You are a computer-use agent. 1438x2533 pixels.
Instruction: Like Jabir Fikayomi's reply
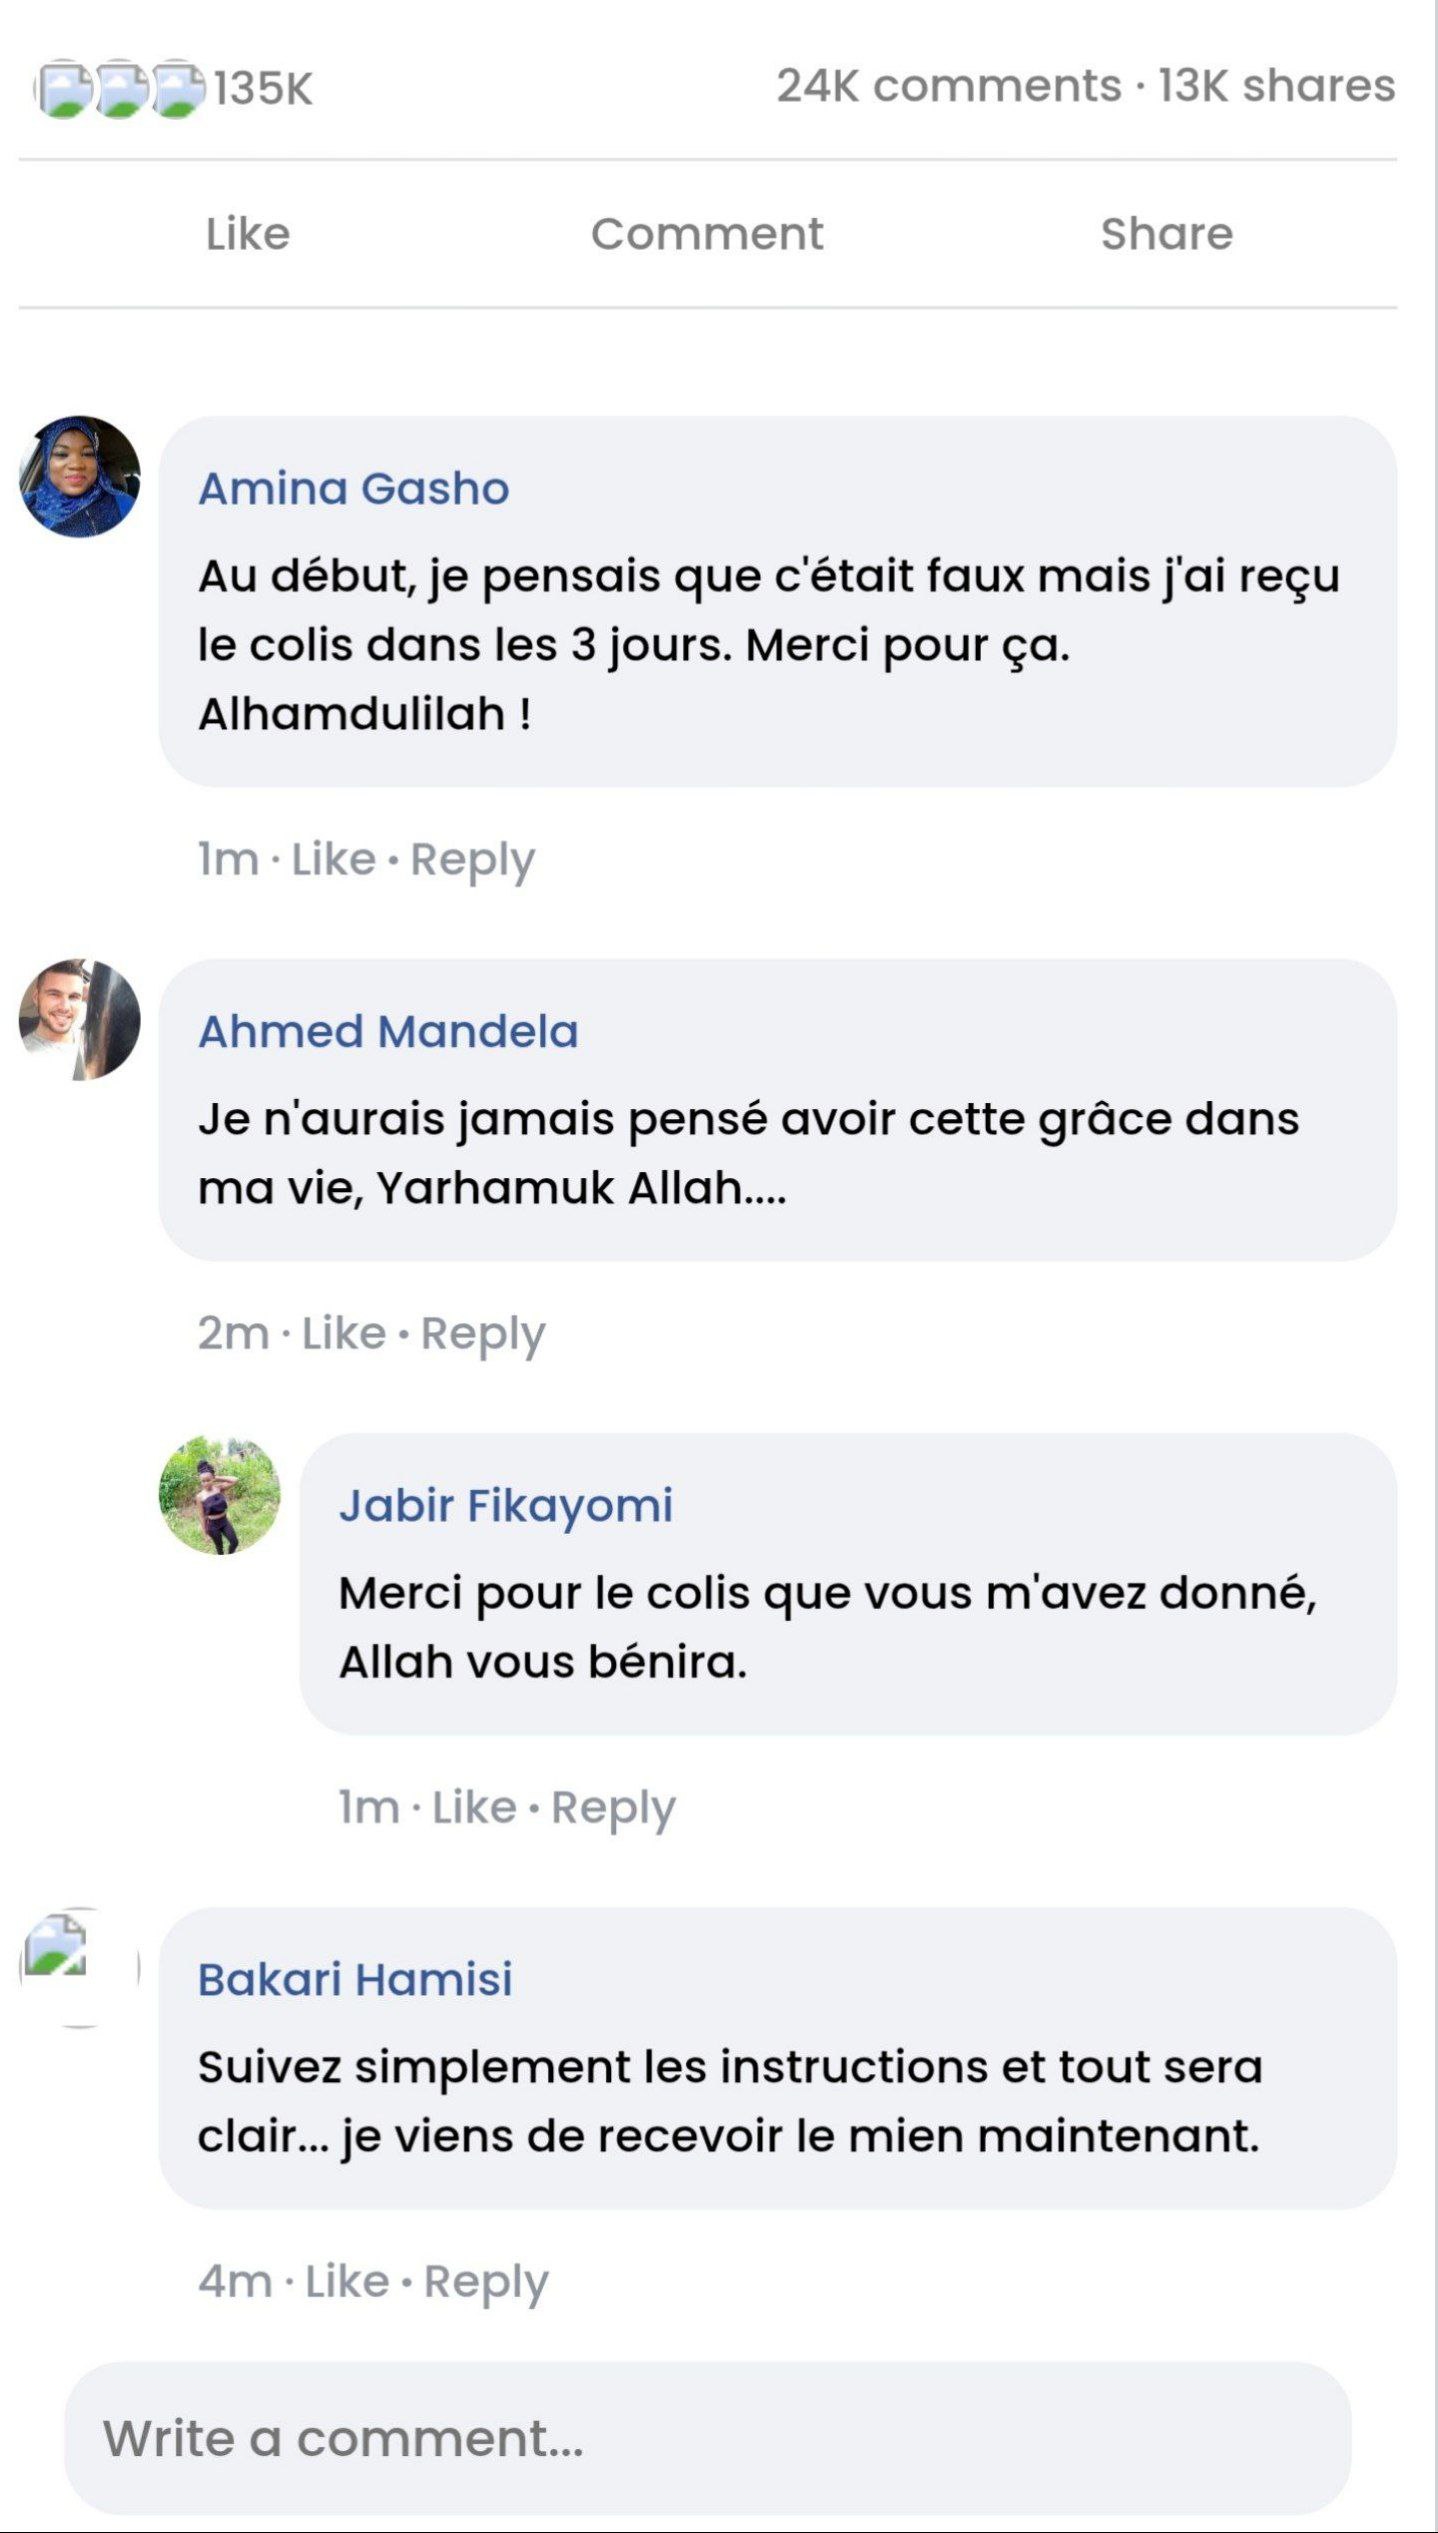tap(474, 1808)
